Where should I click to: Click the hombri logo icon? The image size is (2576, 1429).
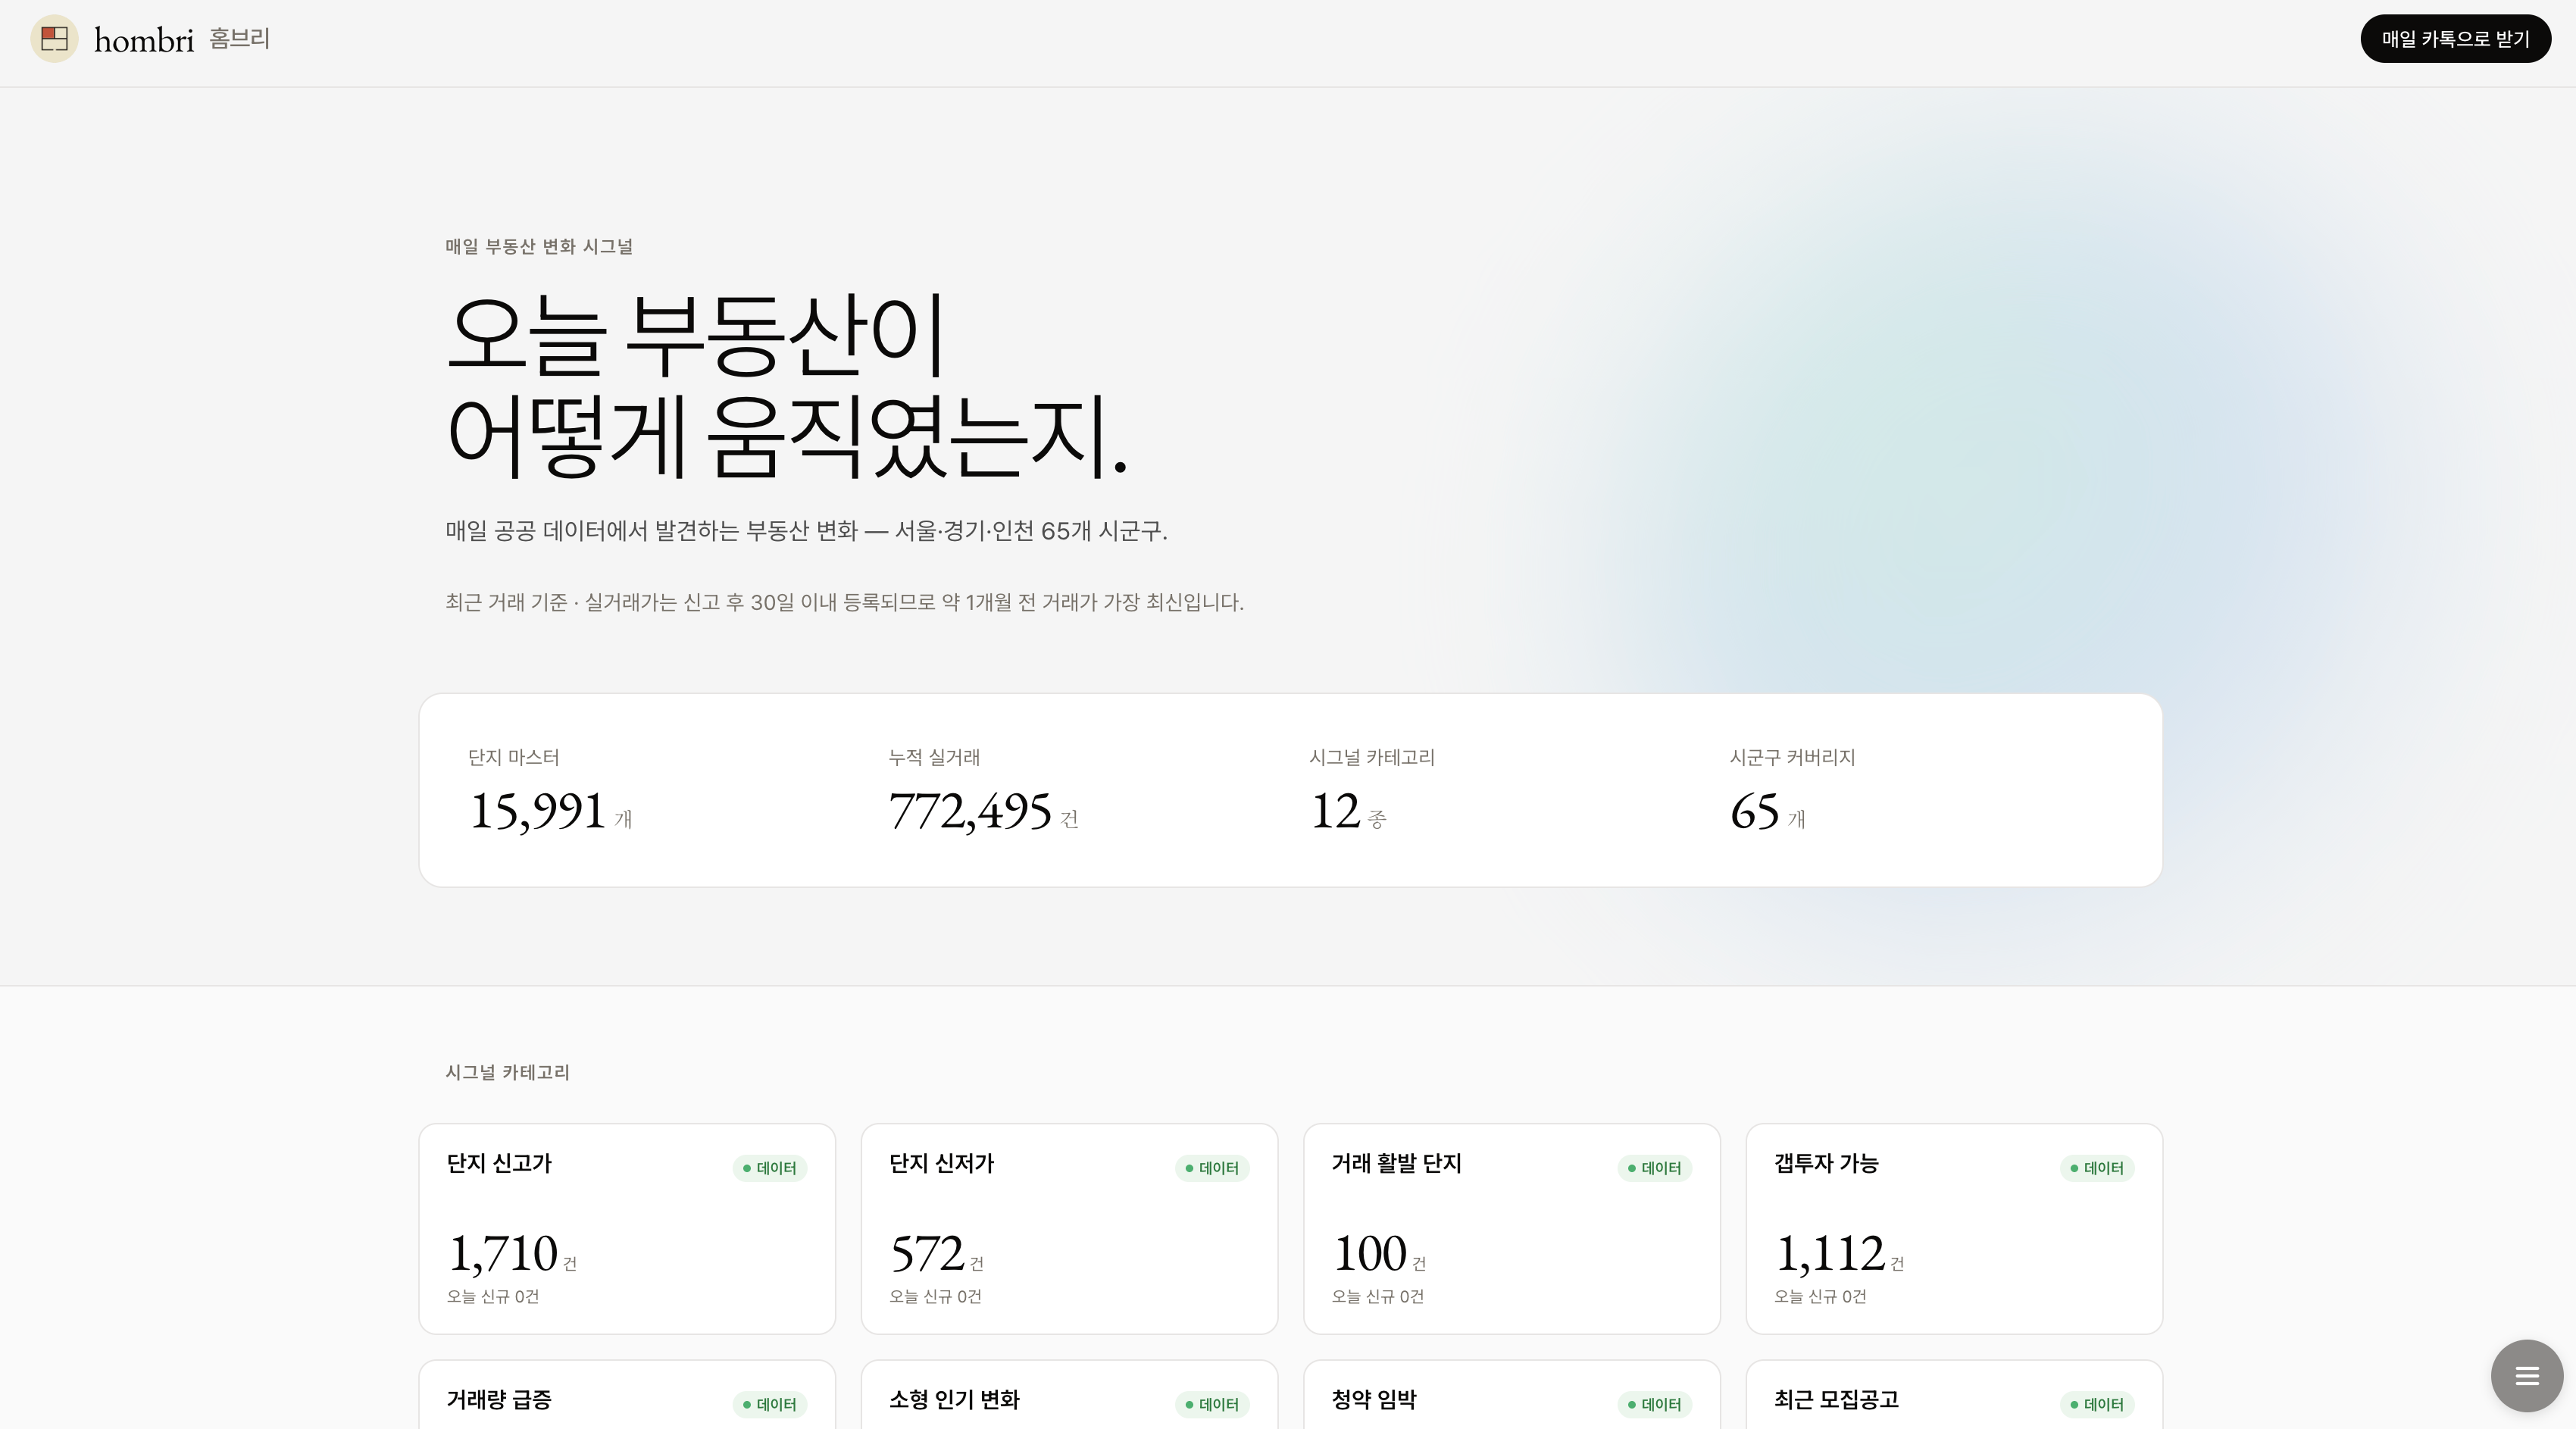(54, 39)
